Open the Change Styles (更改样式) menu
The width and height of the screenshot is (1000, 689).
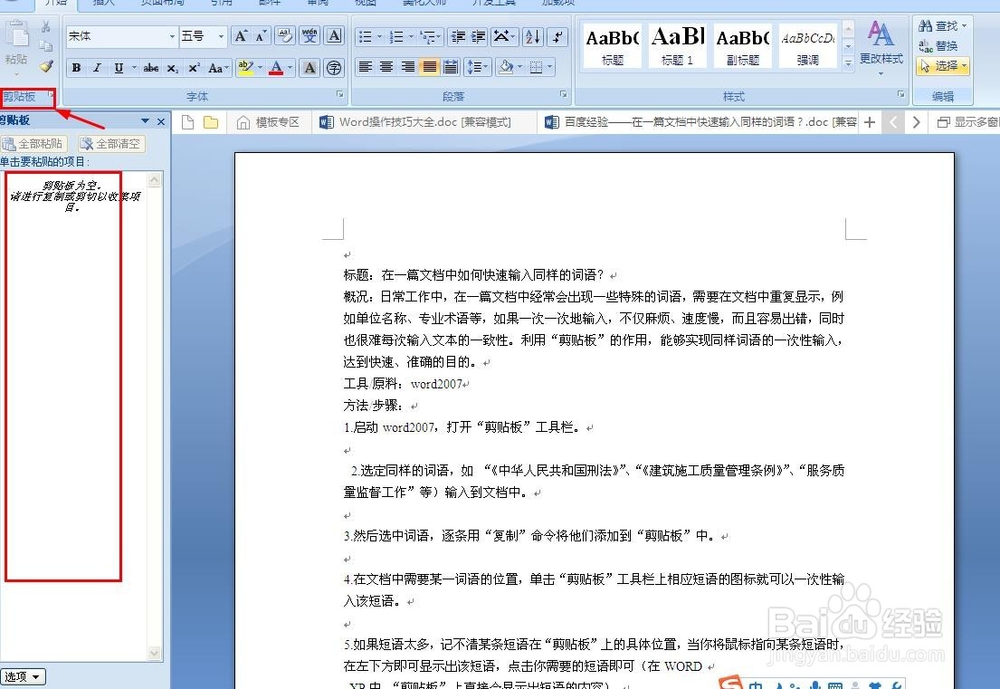881,48
